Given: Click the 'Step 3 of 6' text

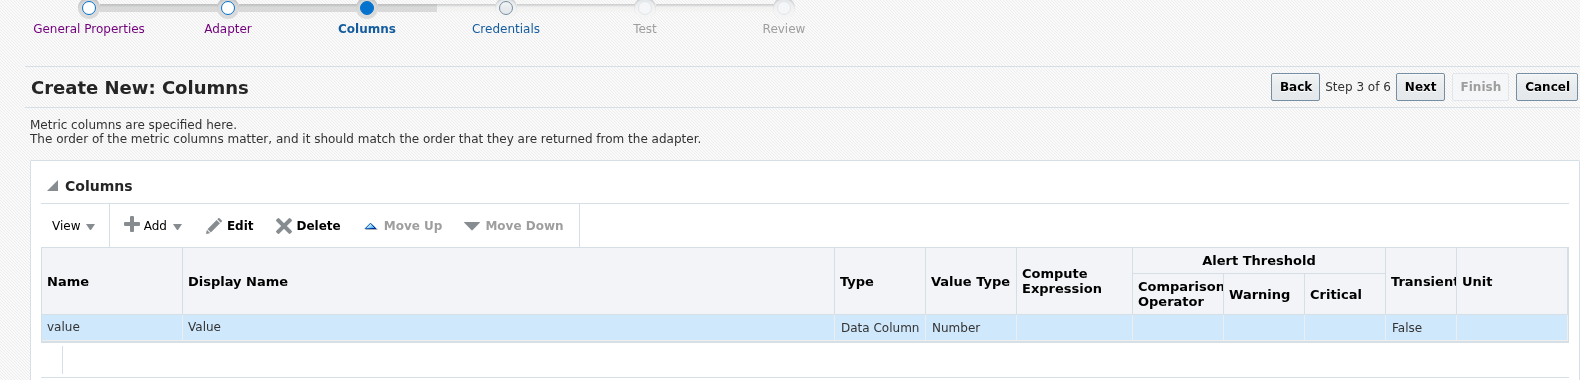Looking at the screenshot, I should coord(1358,87).
